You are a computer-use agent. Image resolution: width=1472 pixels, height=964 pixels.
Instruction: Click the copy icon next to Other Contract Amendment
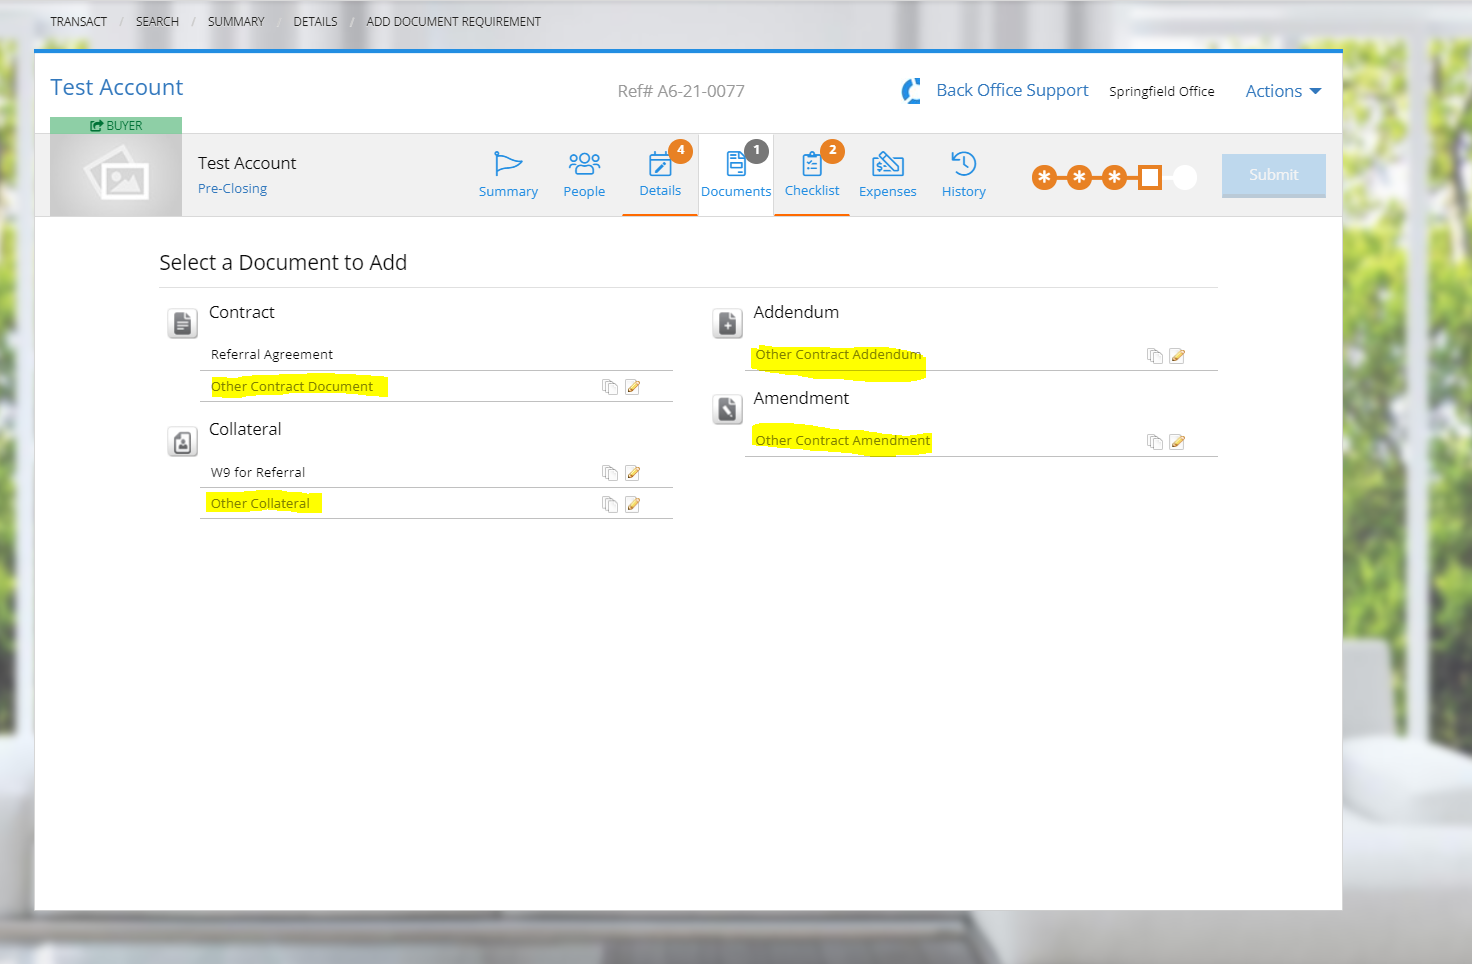(1155, 441)
